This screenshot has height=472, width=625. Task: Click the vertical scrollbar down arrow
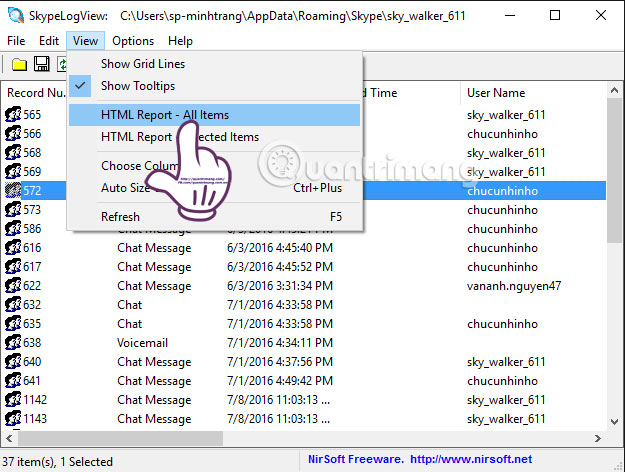tap(614, 422)
